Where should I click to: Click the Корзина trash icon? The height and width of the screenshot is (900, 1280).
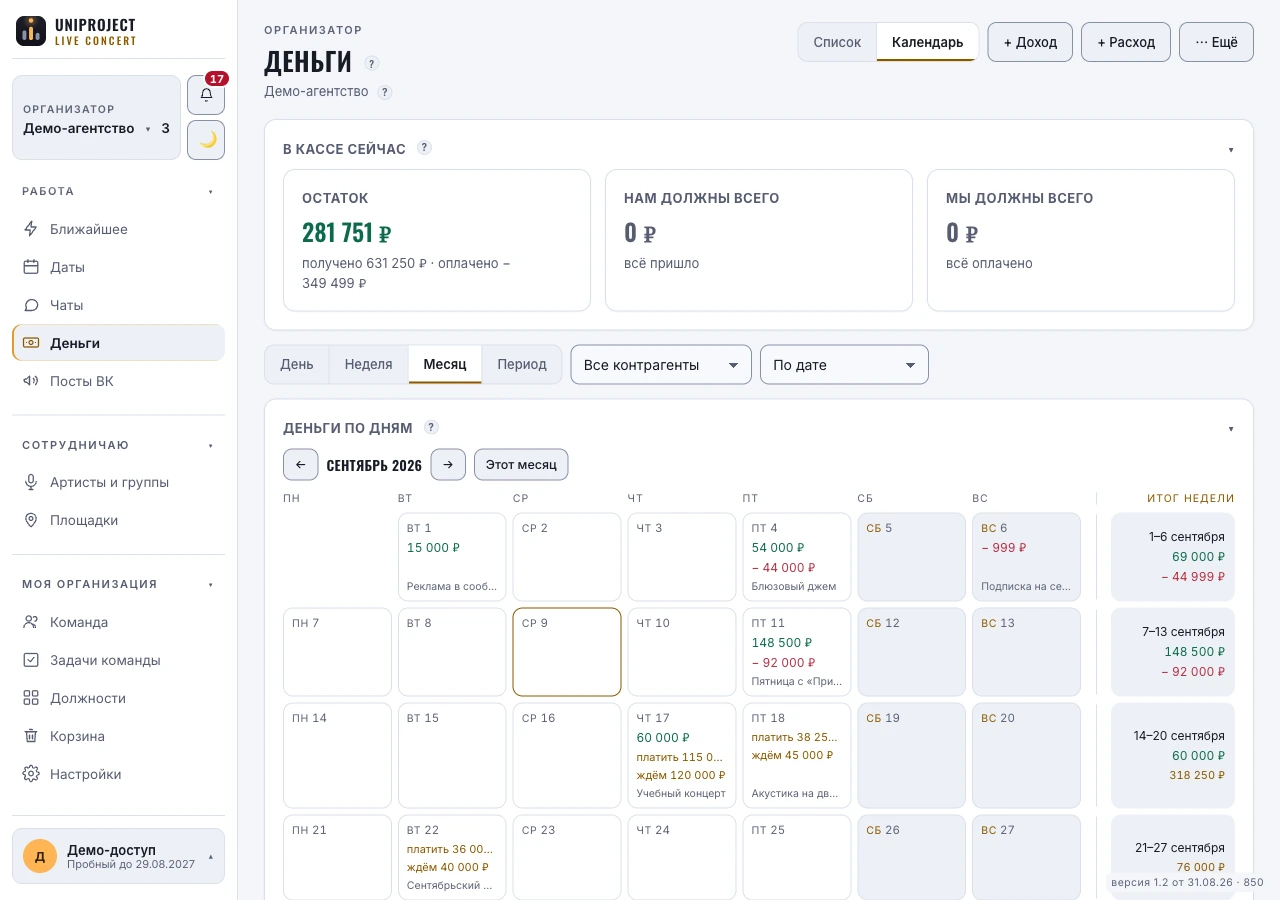[31, 736]
